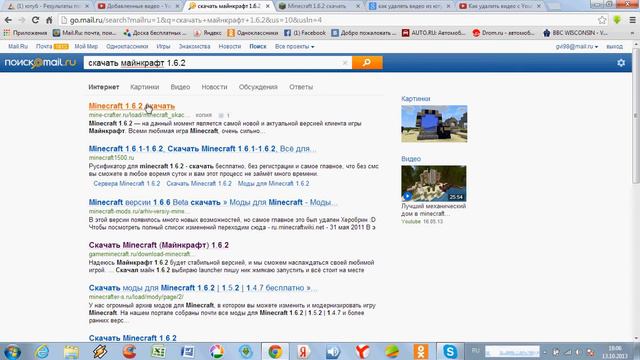This screenshot has width=640, height=360.
Task: Click Сервера Minecraft 1.6.2 sublink
Action: 127,184
